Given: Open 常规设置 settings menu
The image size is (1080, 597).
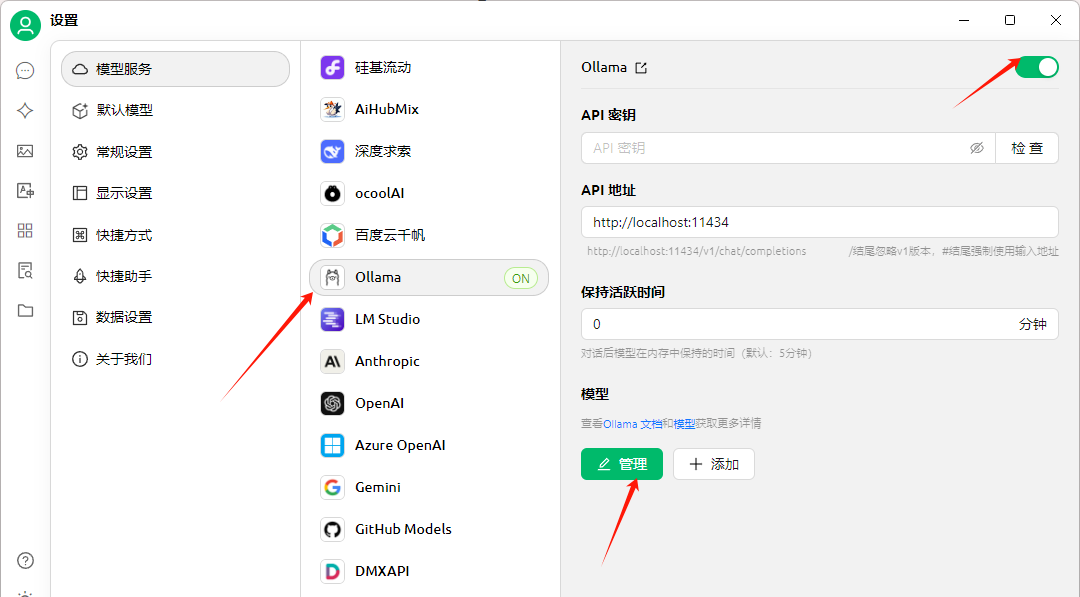Looking at the screenshot, I should 176,151.
